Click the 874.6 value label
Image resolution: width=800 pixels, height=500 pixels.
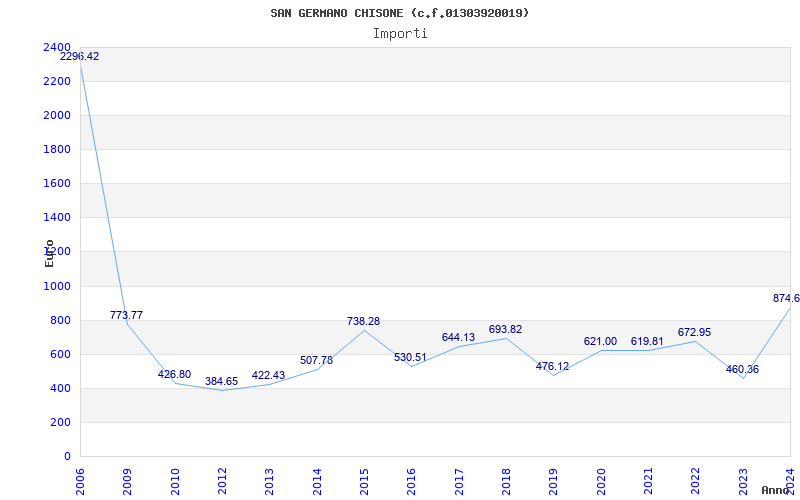coord(786,298)
